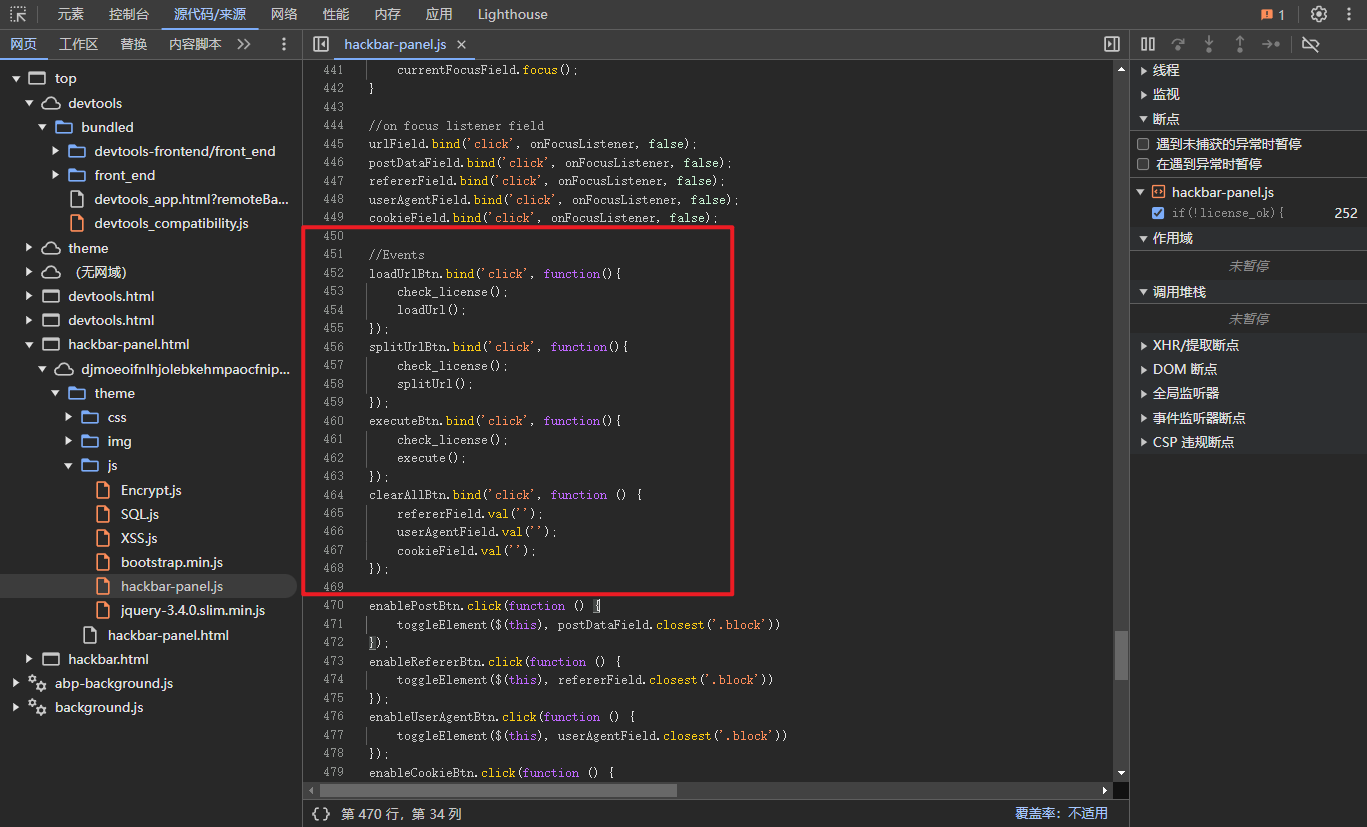This screenshot has width=1367, height=827.
Task: Hide the navigator sidebar toggle icon
Action: coord(321,44)
